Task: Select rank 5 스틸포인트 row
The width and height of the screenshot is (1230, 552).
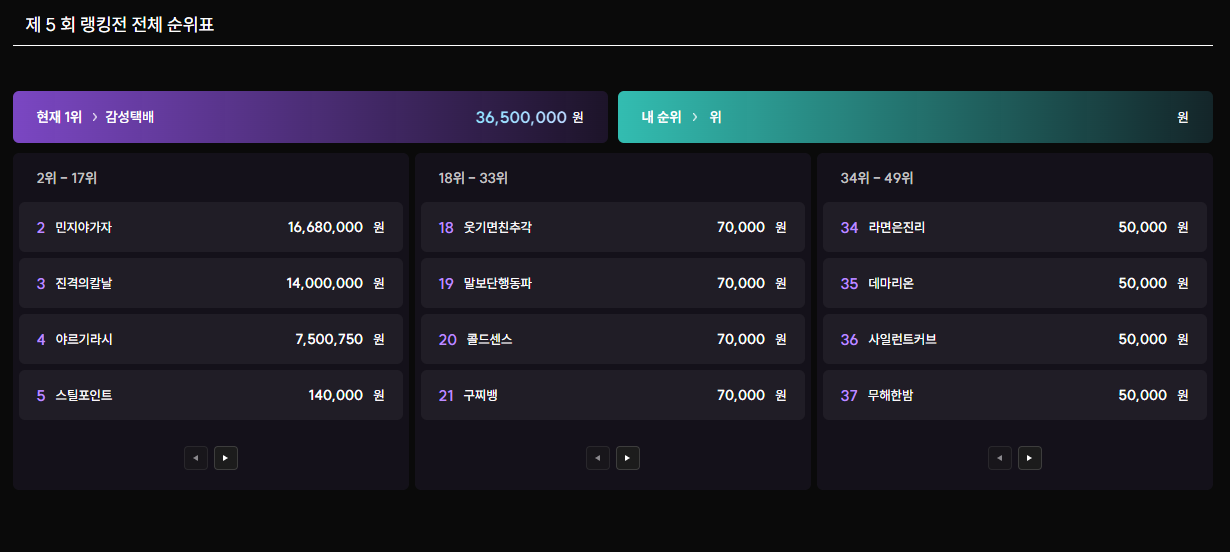Action: tap(211, 395)
